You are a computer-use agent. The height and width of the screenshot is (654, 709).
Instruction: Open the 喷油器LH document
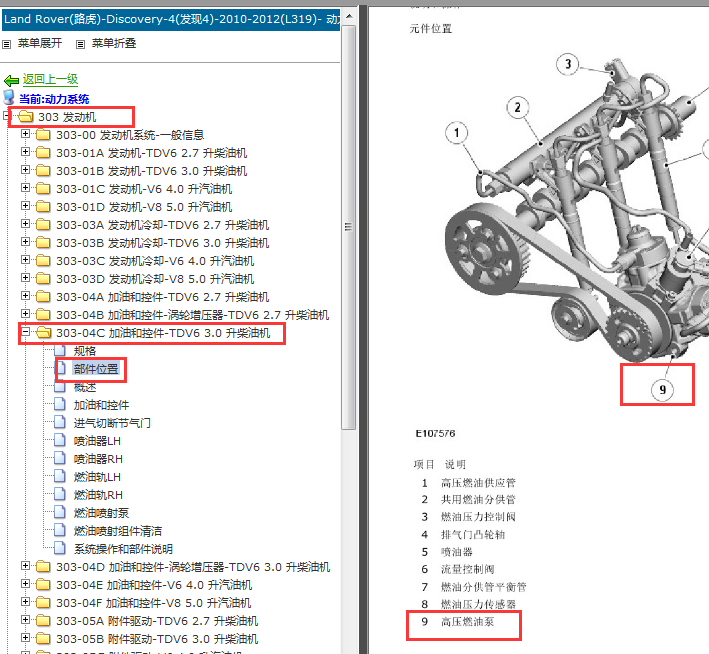(97, 441)
